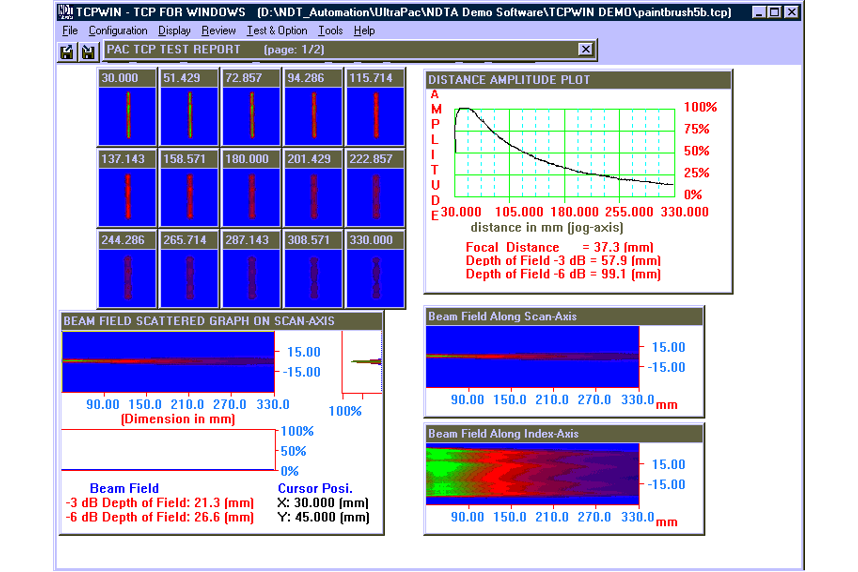Image resolution: width=858 pixels, height=572 pixels.
Task: Open the Test & Option menu
Action: pos(277,31)
